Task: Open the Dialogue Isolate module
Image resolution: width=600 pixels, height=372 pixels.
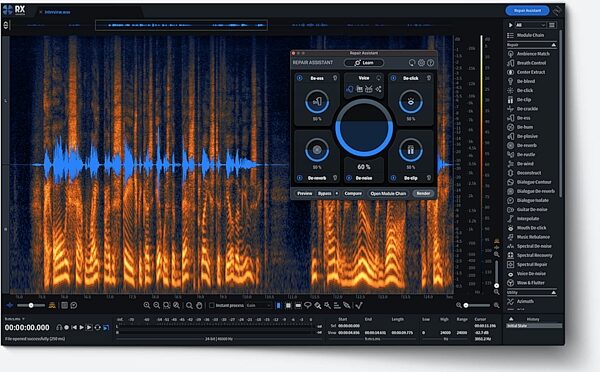Action: [528, 201]
